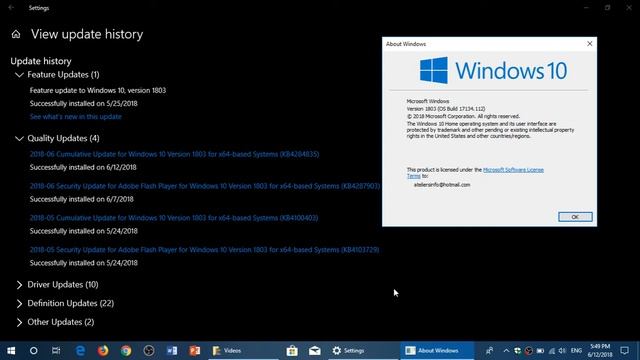Launch PowerPoint from taskbar
This screenshot has width=640, height=360.
pos(195,351)
